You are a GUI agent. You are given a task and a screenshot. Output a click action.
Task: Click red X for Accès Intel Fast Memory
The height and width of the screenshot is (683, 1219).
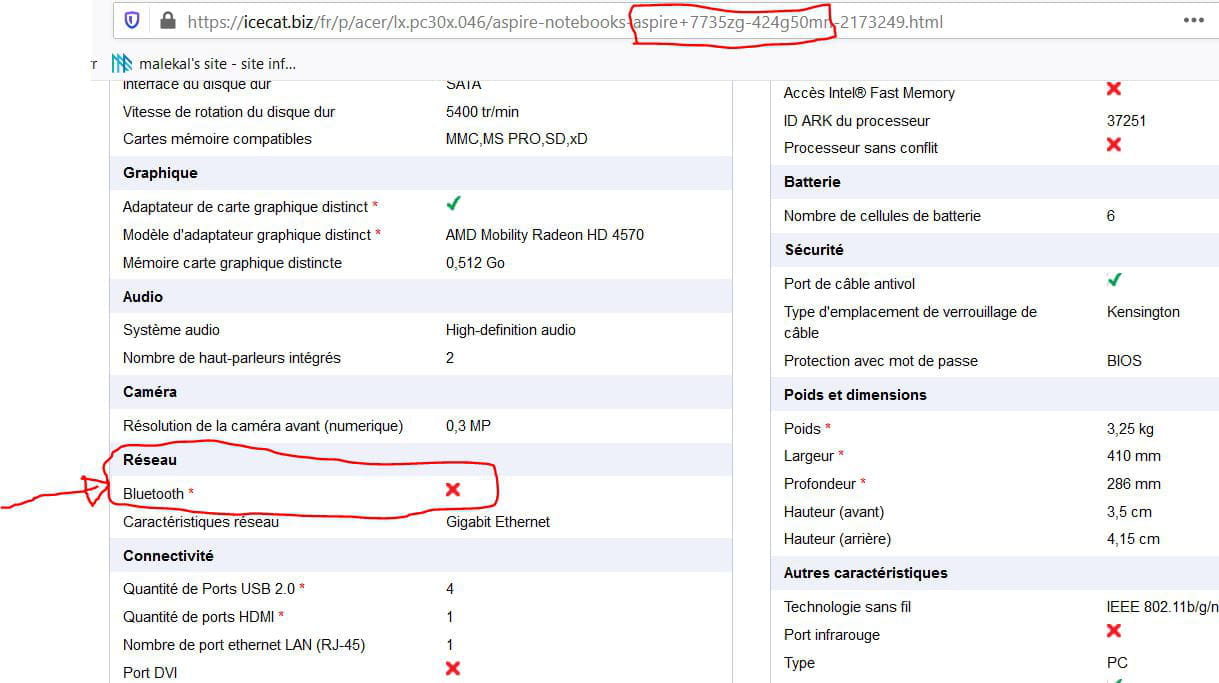(1114, 89)
